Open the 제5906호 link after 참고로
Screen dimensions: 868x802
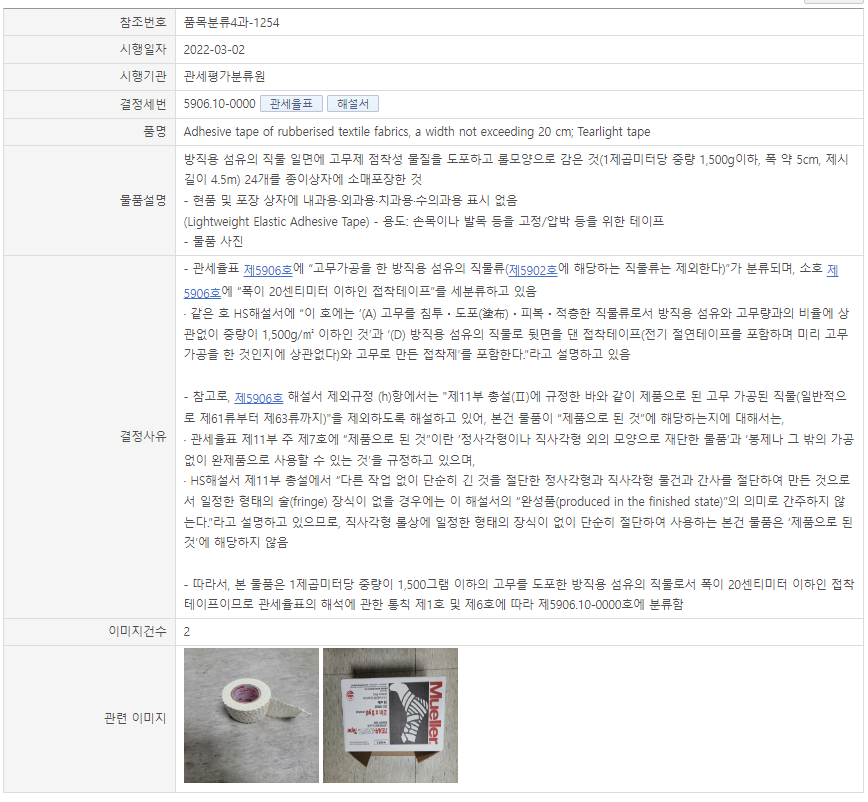click(259, 398)
